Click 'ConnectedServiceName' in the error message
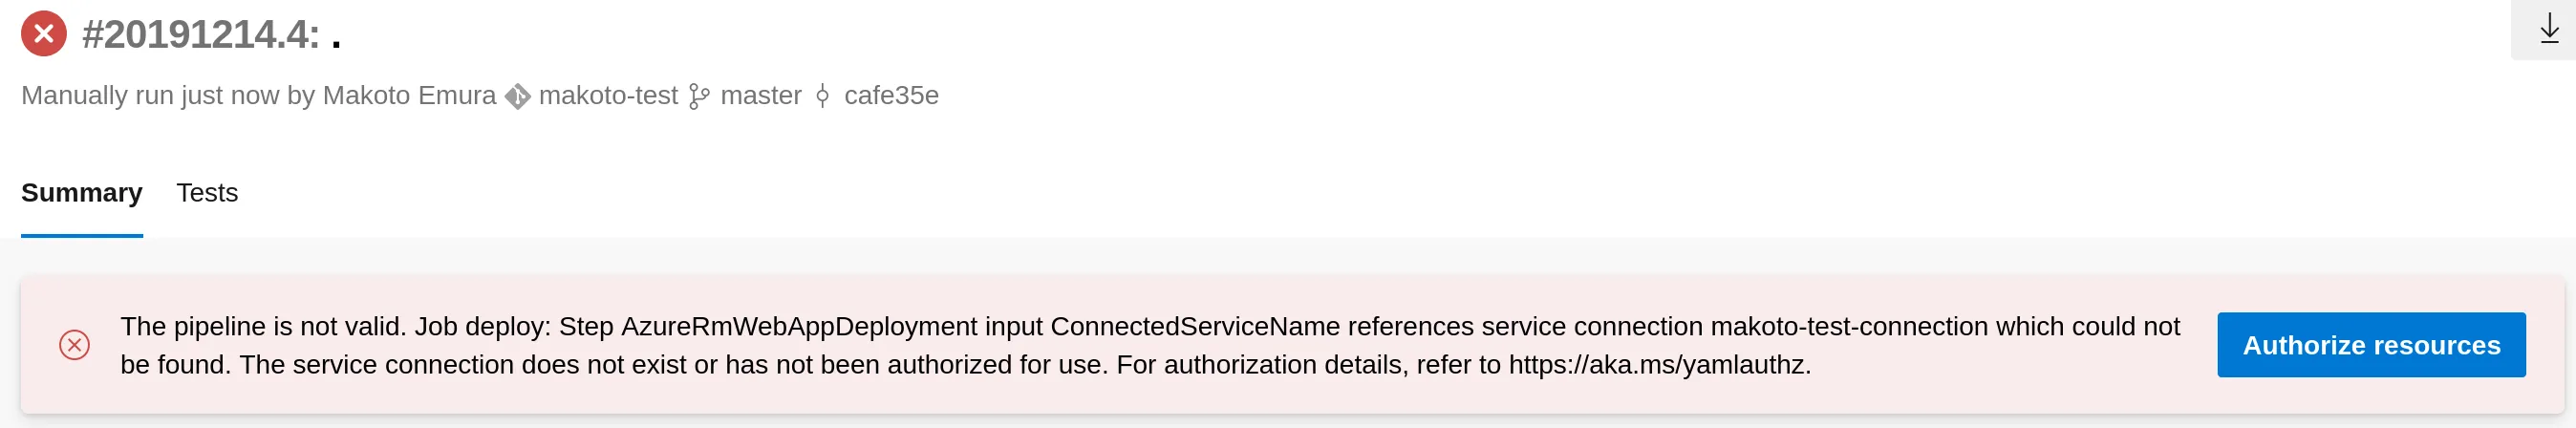2576x428 pixels. point(1194,327)
